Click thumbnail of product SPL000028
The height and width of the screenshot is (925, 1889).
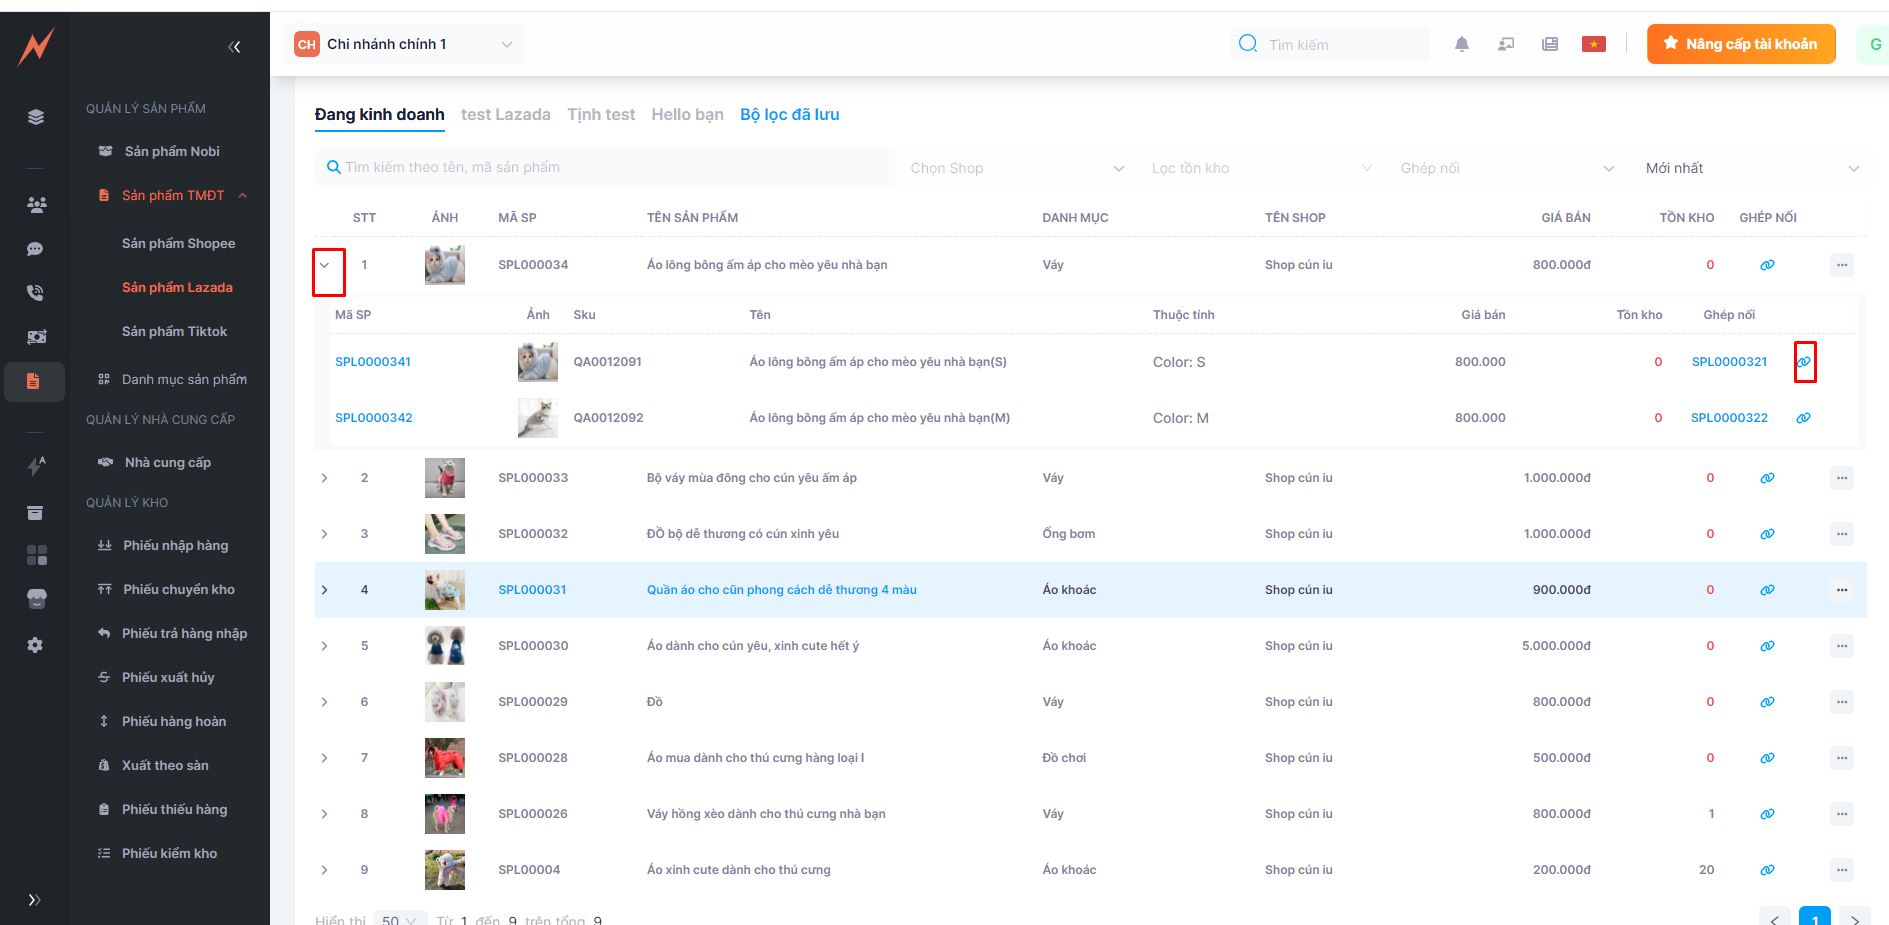coord(444,758)
